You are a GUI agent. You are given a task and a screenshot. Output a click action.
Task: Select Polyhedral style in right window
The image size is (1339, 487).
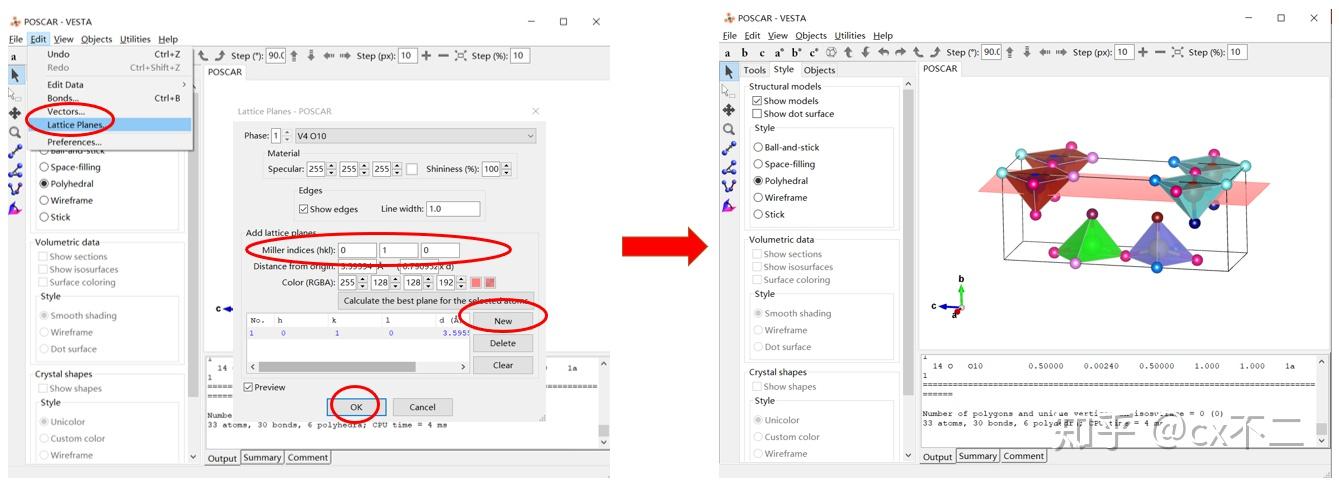pyautogui.click(x=758, y=181)
